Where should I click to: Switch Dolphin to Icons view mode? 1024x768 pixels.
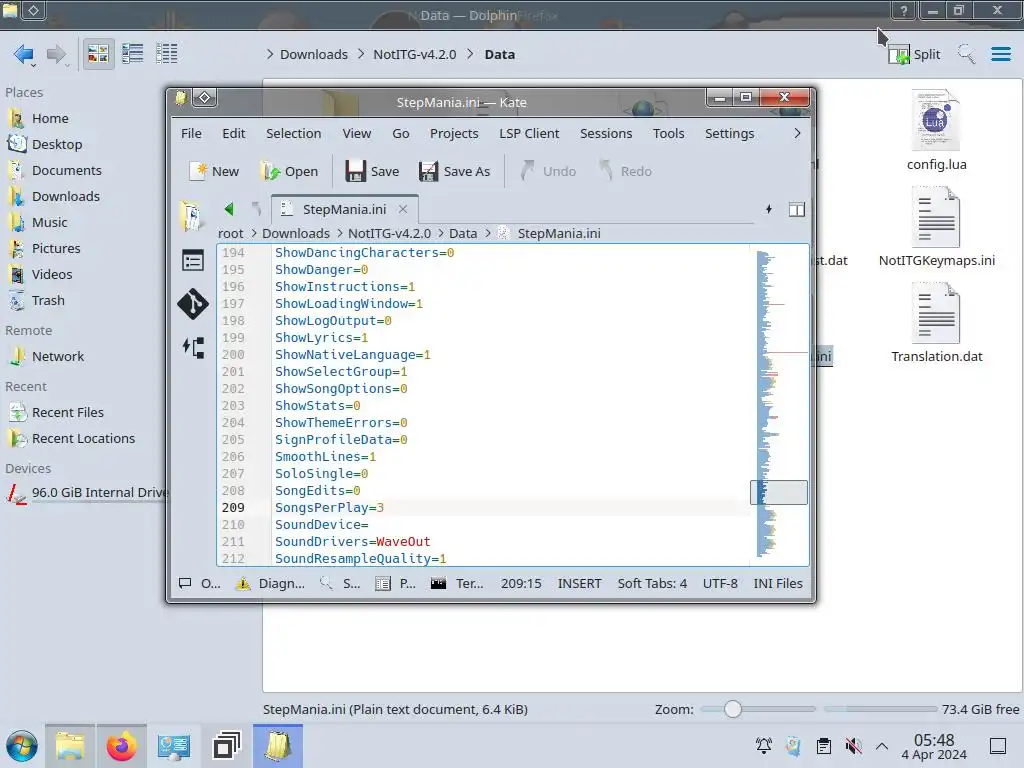[98, 54]
